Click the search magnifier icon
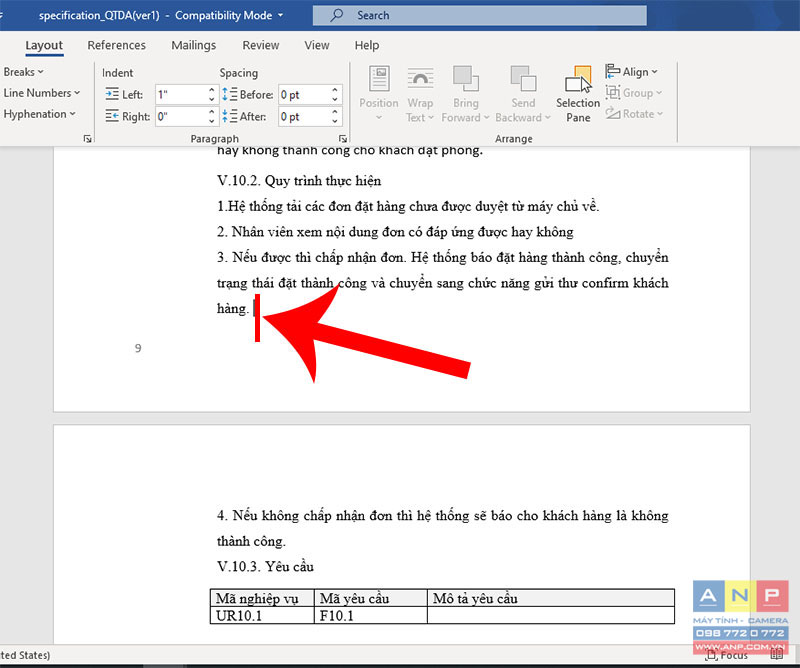Viewport: 800px width, 668px height. [336, 15]
